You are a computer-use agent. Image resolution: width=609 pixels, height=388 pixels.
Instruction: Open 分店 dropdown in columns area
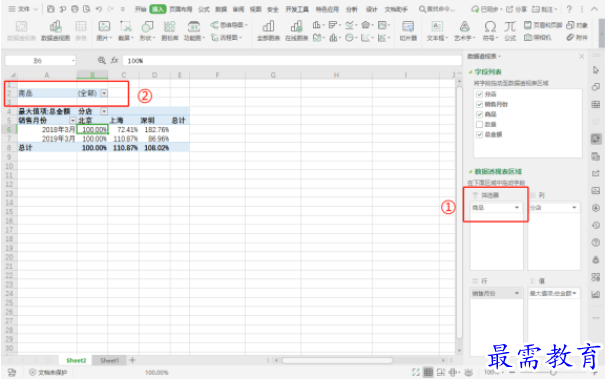[574, 207]
